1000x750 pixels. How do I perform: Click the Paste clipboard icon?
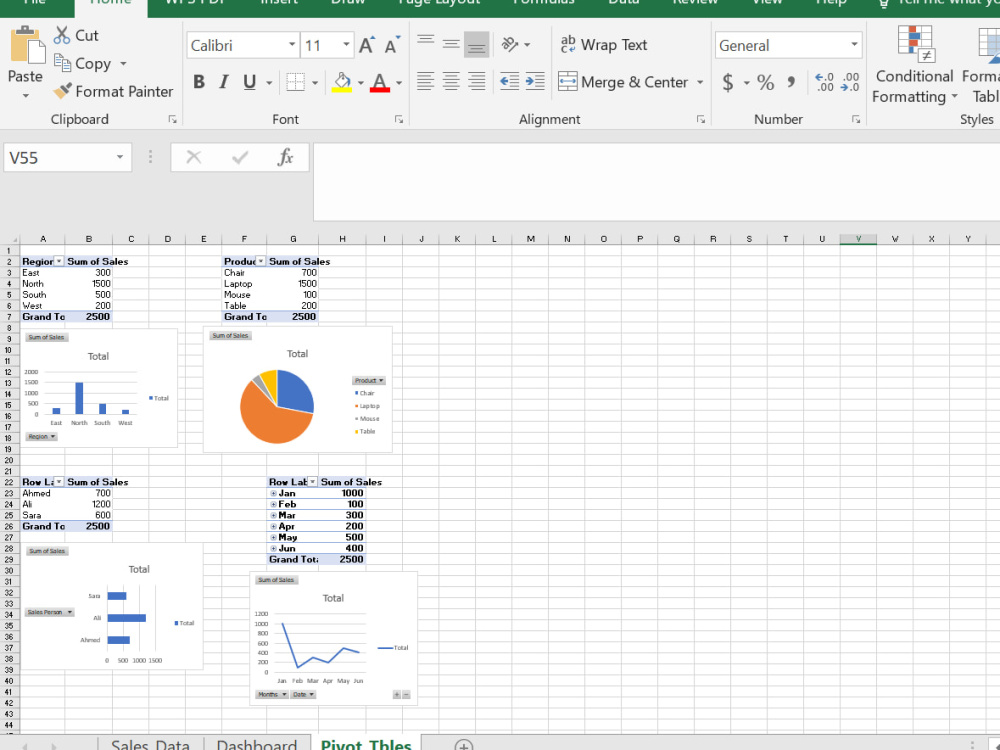pos(27,45)
